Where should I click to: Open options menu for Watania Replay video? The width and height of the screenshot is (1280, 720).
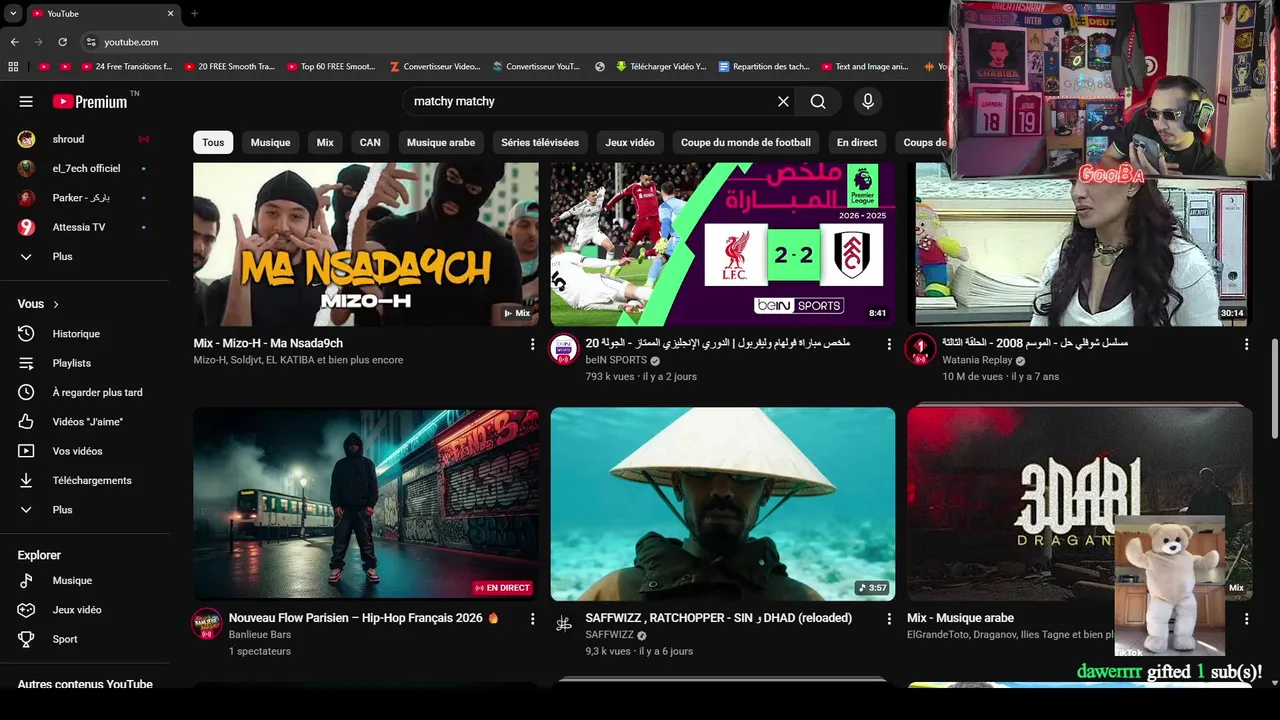pos(1246,344)
